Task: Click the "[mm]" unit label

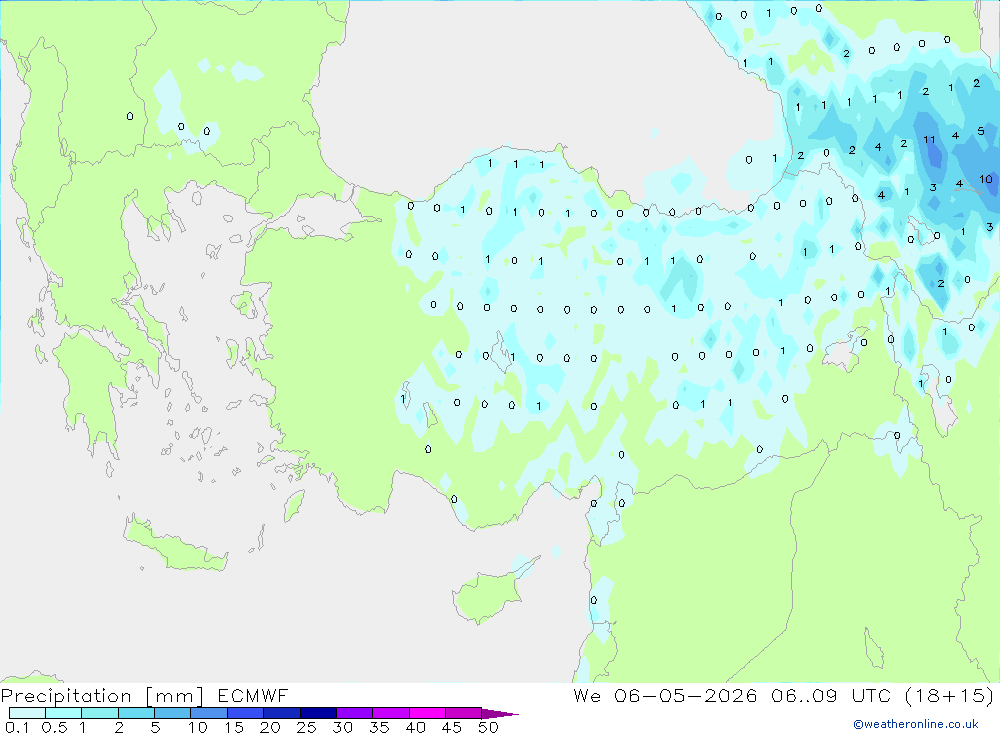Action: pos(174,696)
